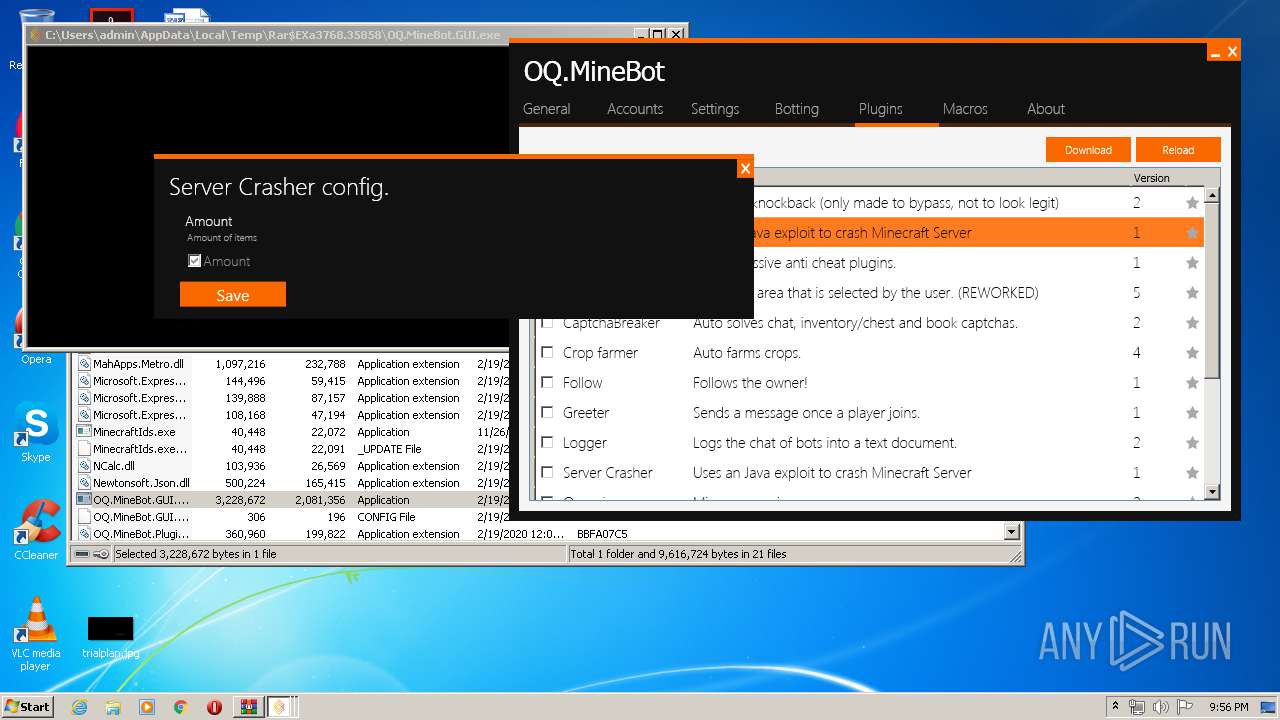Click the taskbar clock showing 9:56 PM
This screenshot has height=720, width=1280.
click(x=1228, y=707)
